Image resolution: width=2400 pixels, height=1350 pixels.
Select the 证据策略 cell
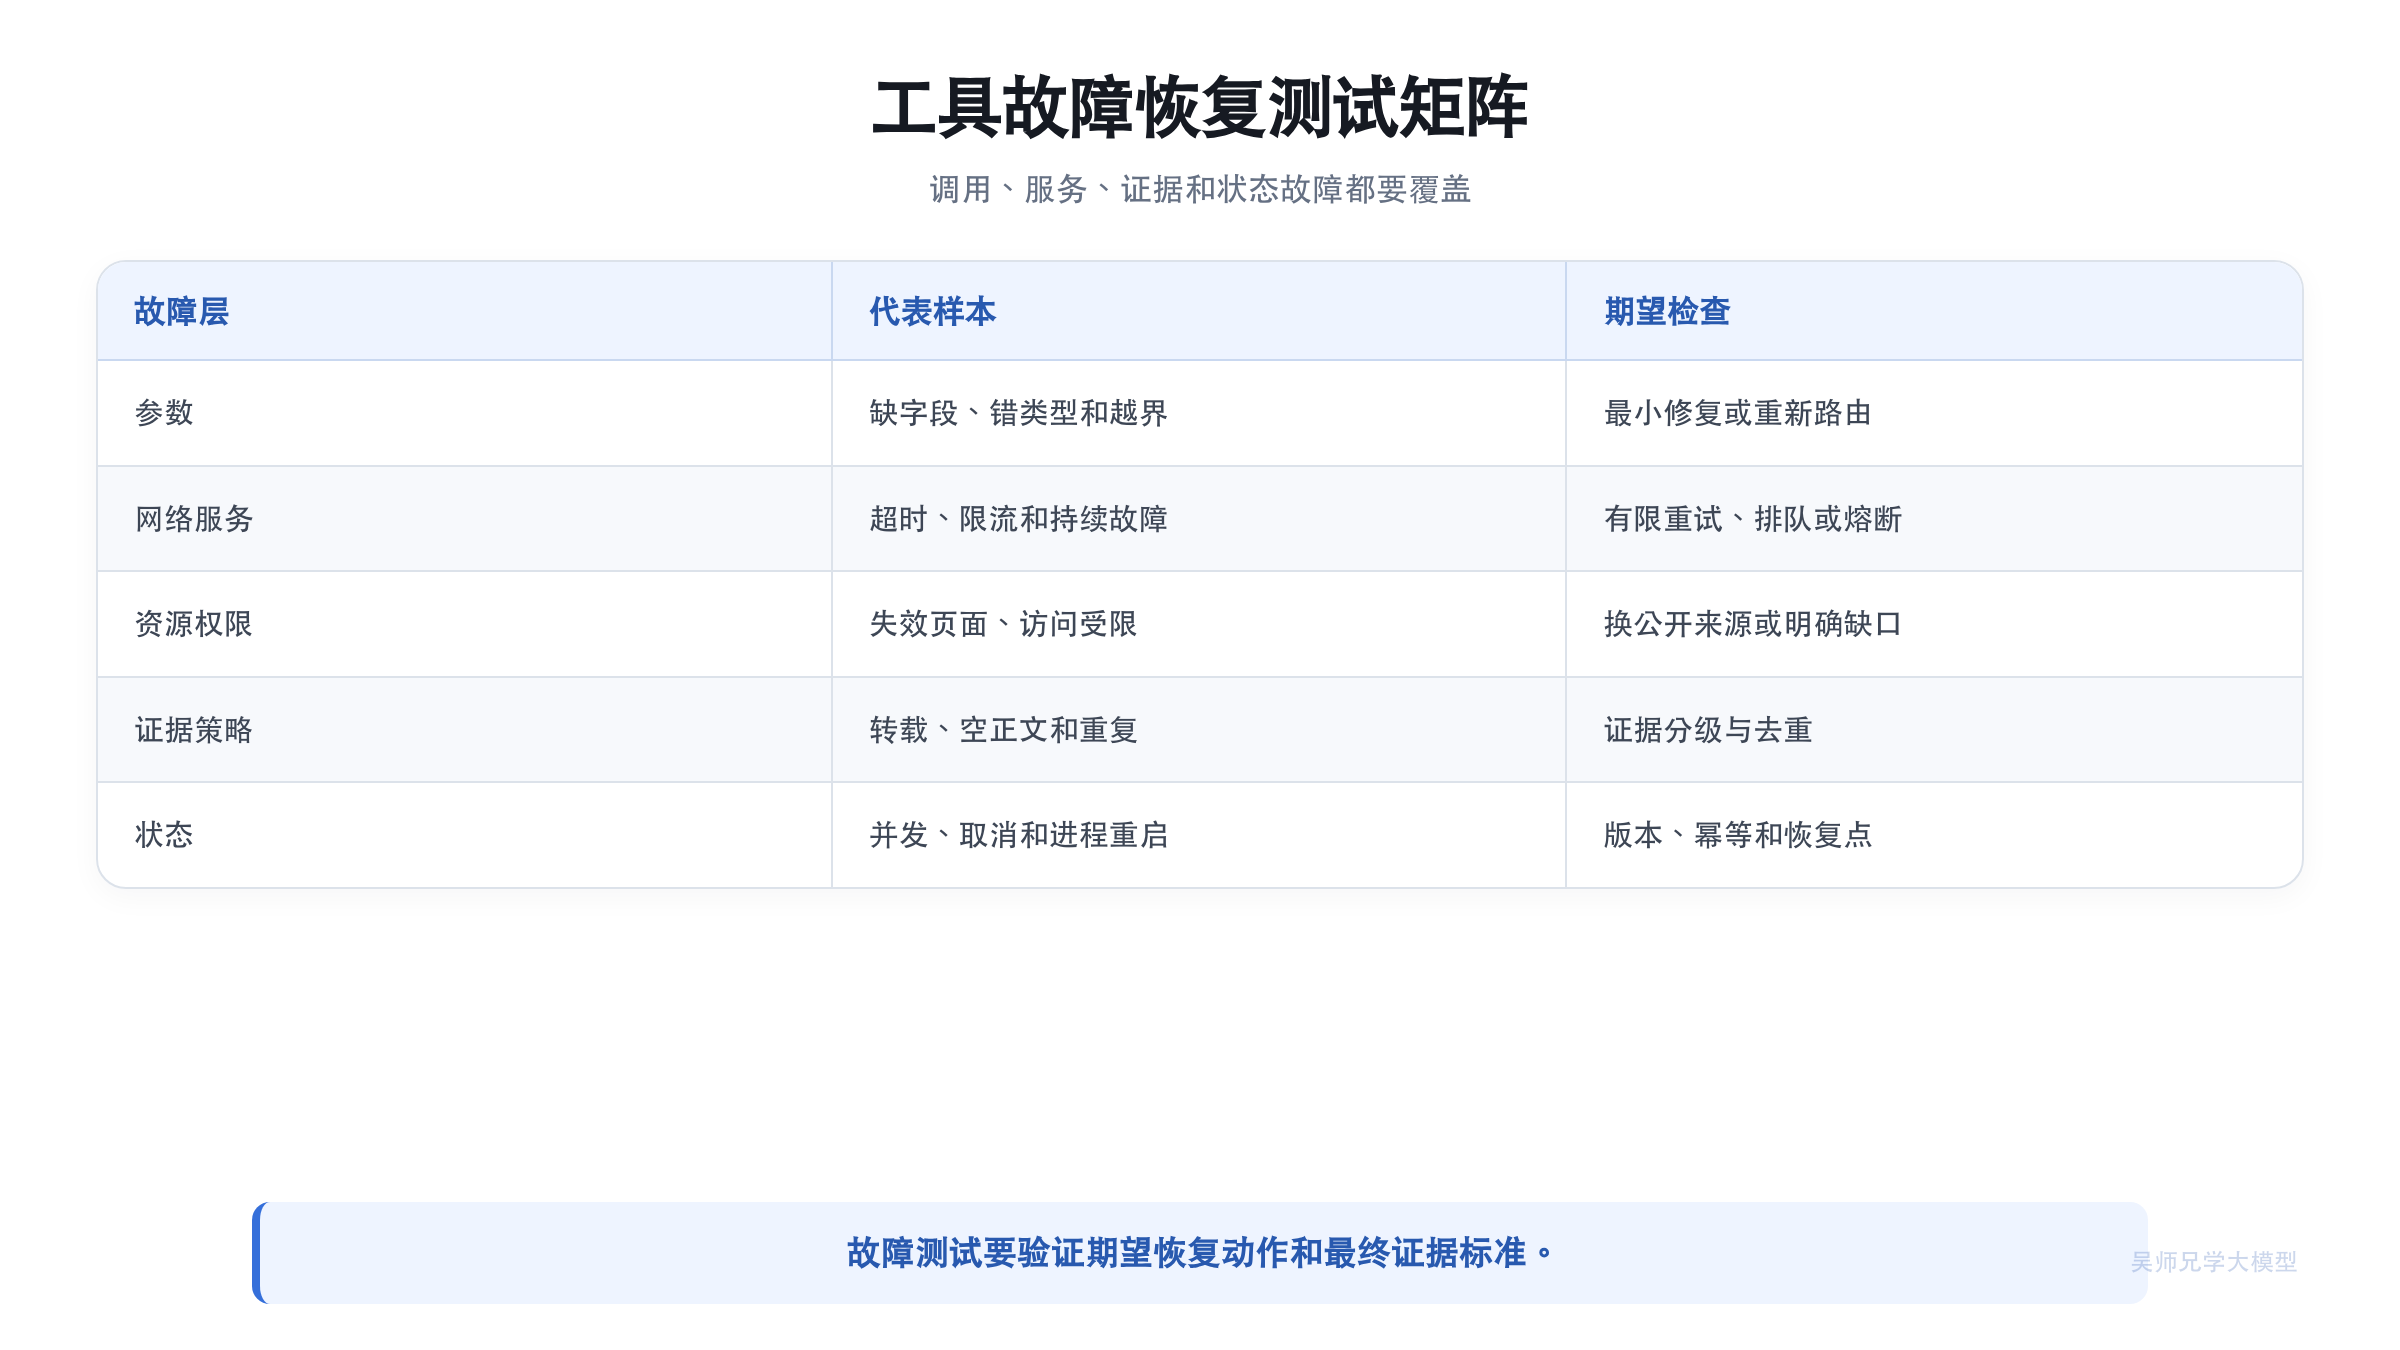pos(465,730)
